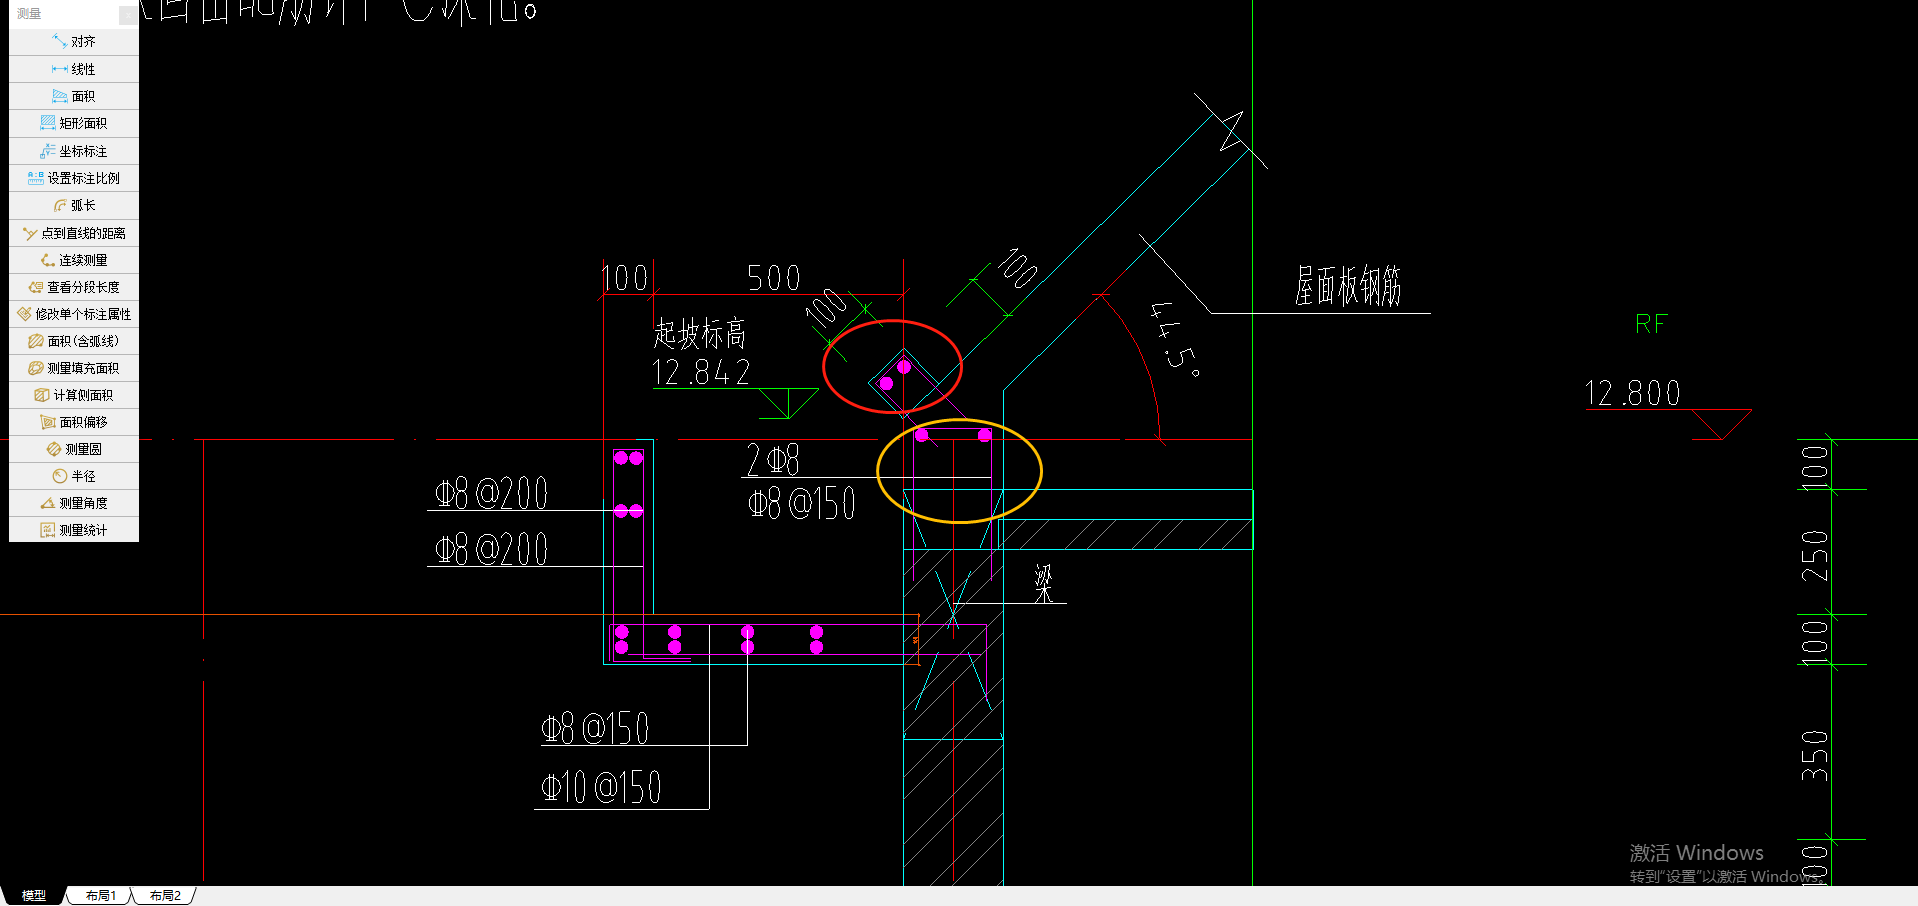Open the 布局1 layout tab
This screenshot has width=1918, height=906.
click(100, 896)
